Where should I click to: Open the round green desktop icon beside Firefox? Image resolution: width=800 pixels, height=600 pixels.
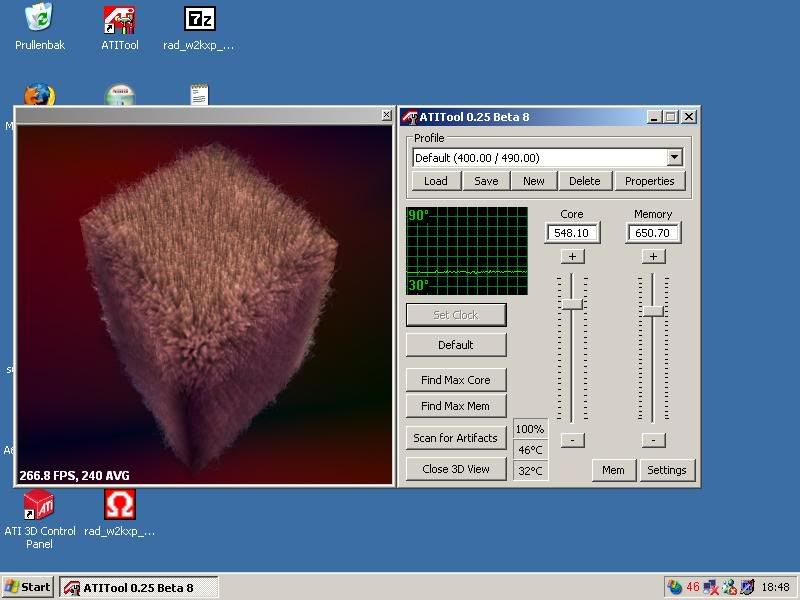(119, 95)
